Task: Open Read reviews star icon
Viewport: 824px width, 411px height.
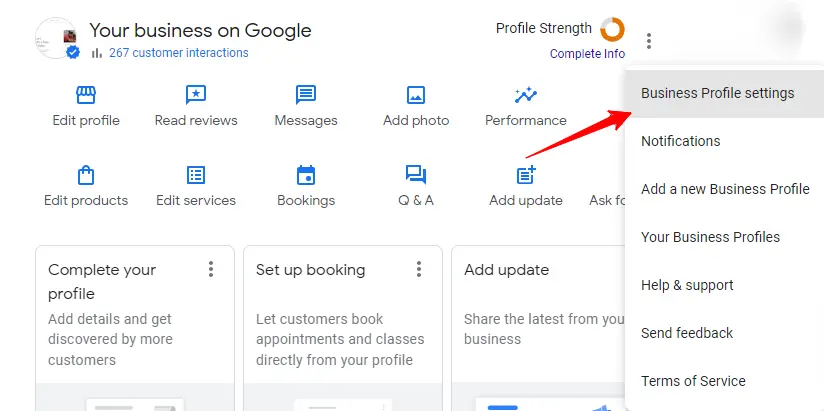Action: click(196, 95)
